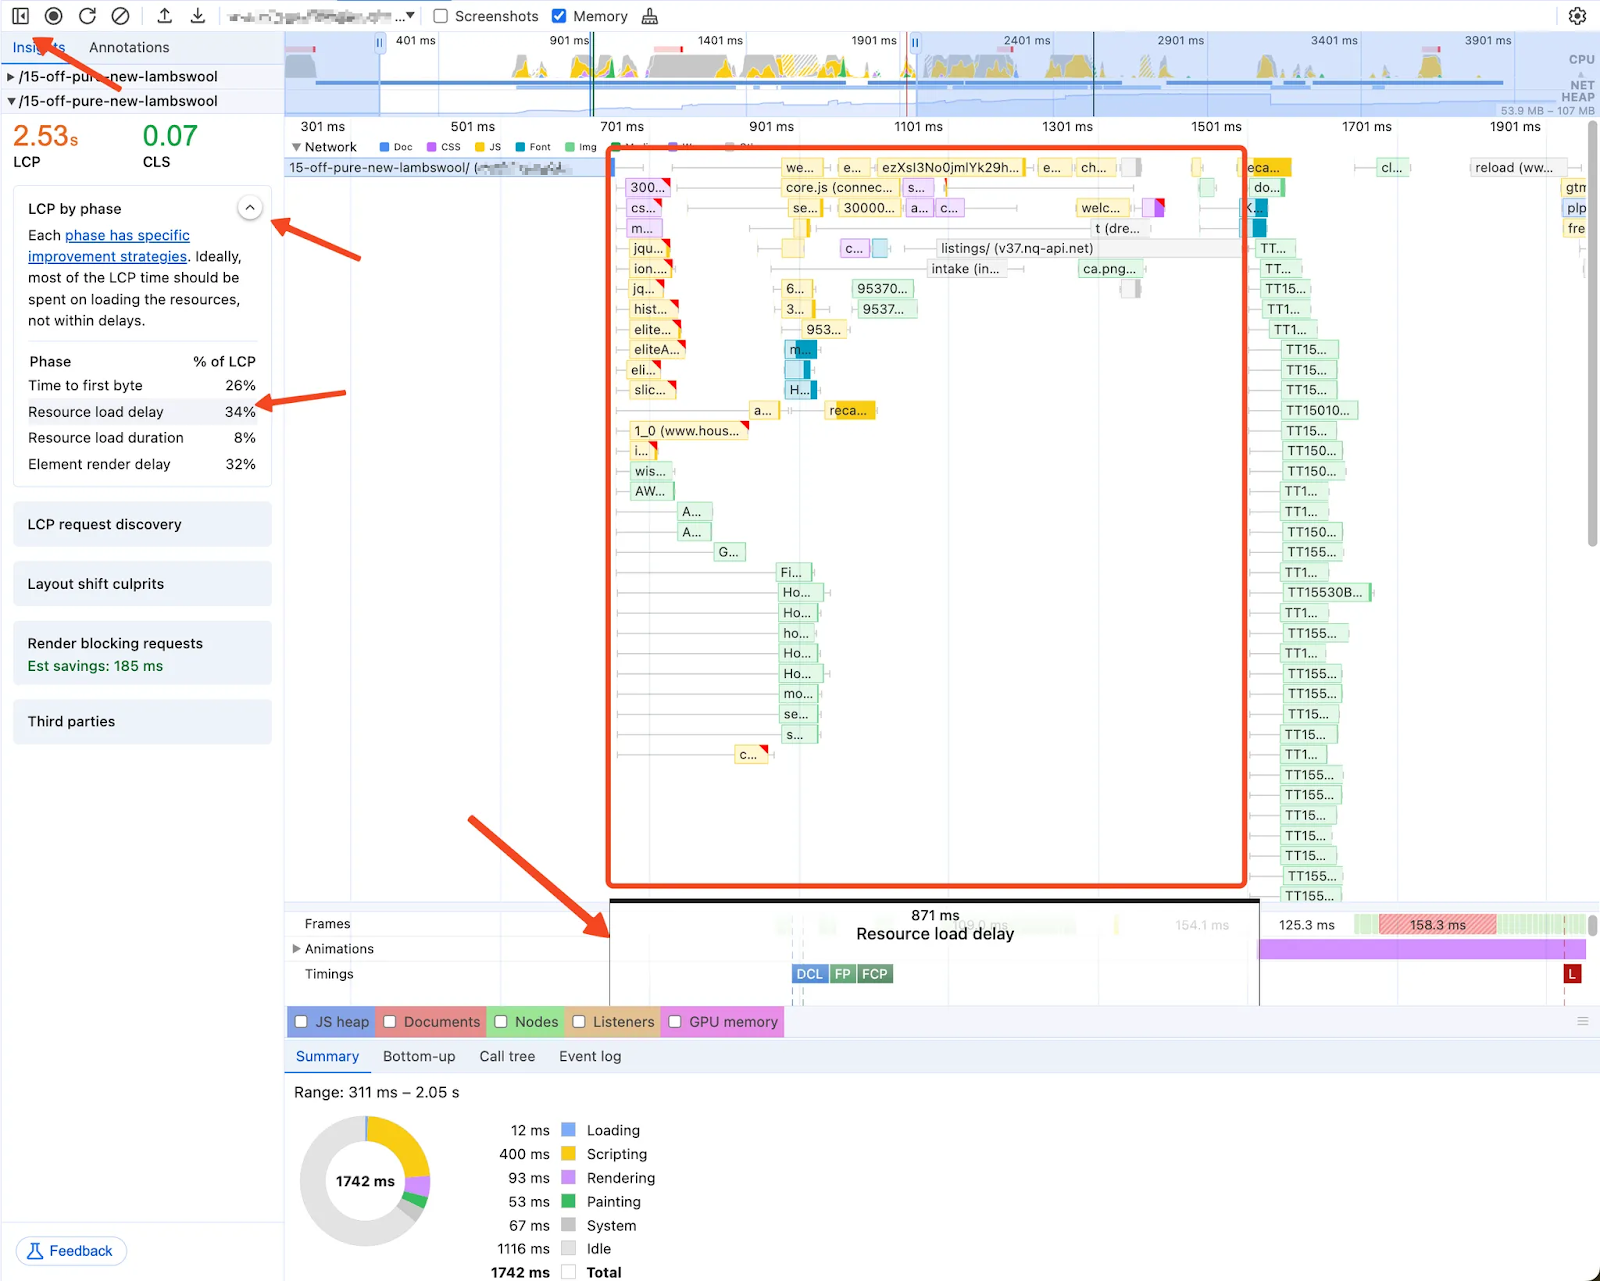The image size is (1600, 1281).
Task: Select the 158.3 ms frame
Action: pyautogui.click(x=1438, y=925)
